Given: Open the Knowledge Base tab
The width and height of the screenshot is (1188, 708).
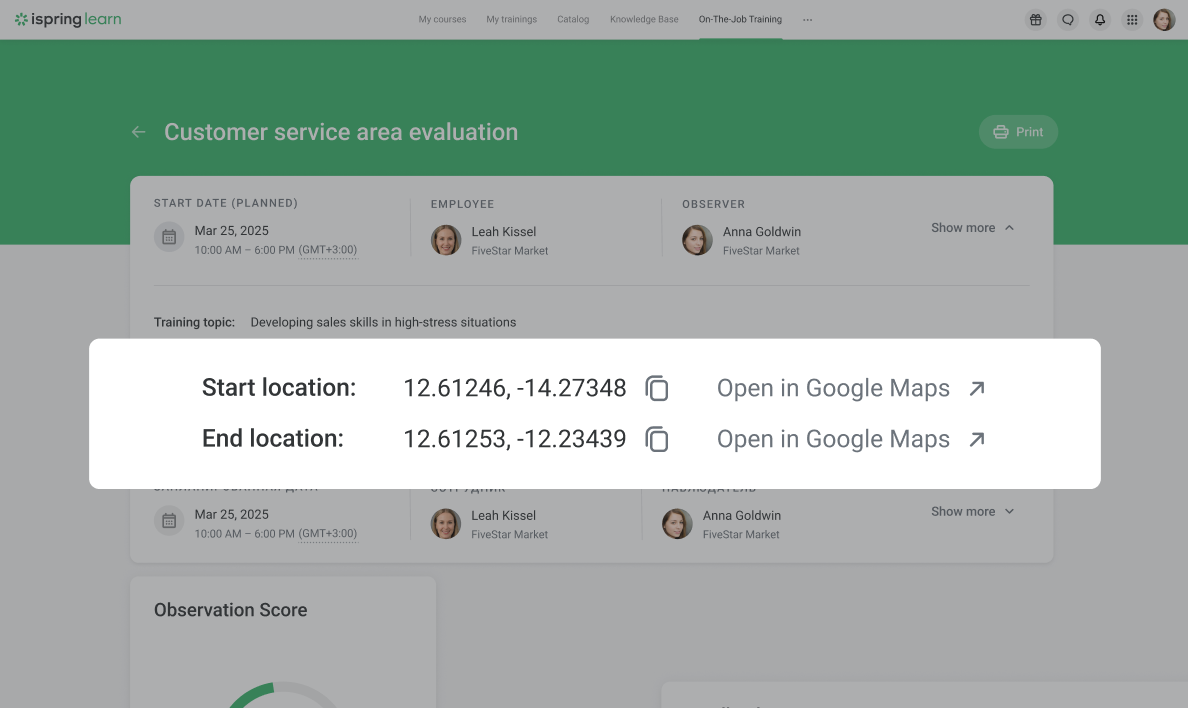Looking at the screenshot, I should pos(644,20).
